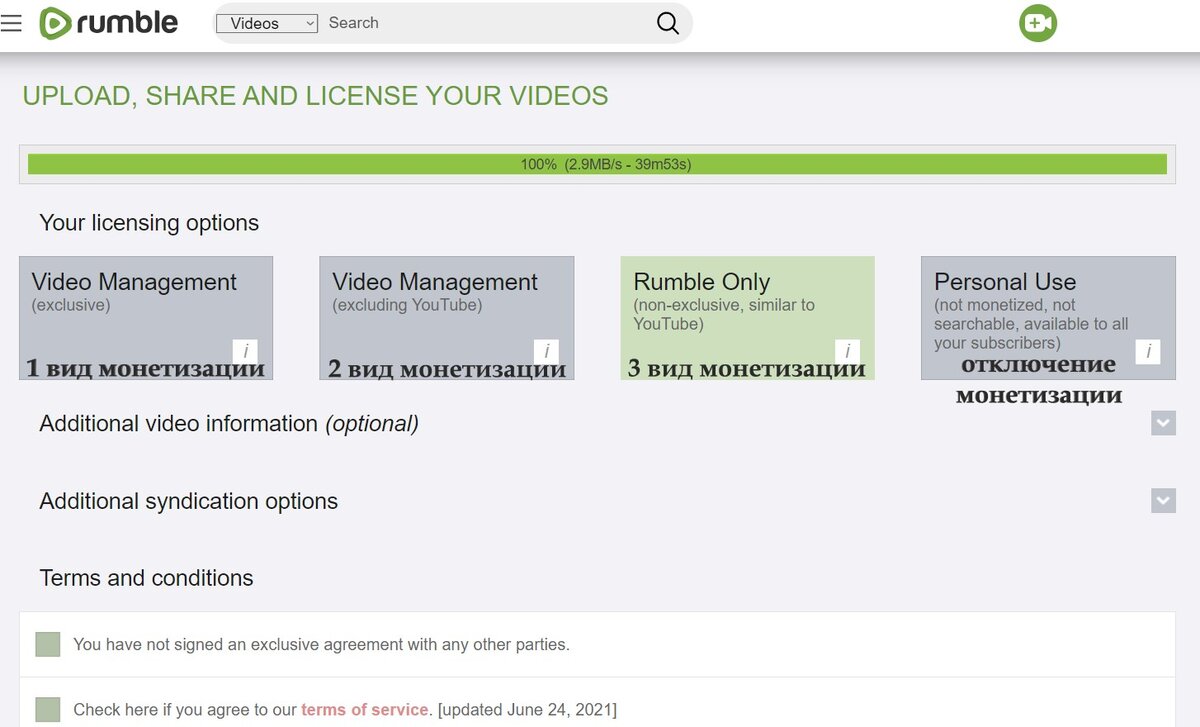Check the agree to terms of service checkbox
1200x727 pixels.
point(47,710)
